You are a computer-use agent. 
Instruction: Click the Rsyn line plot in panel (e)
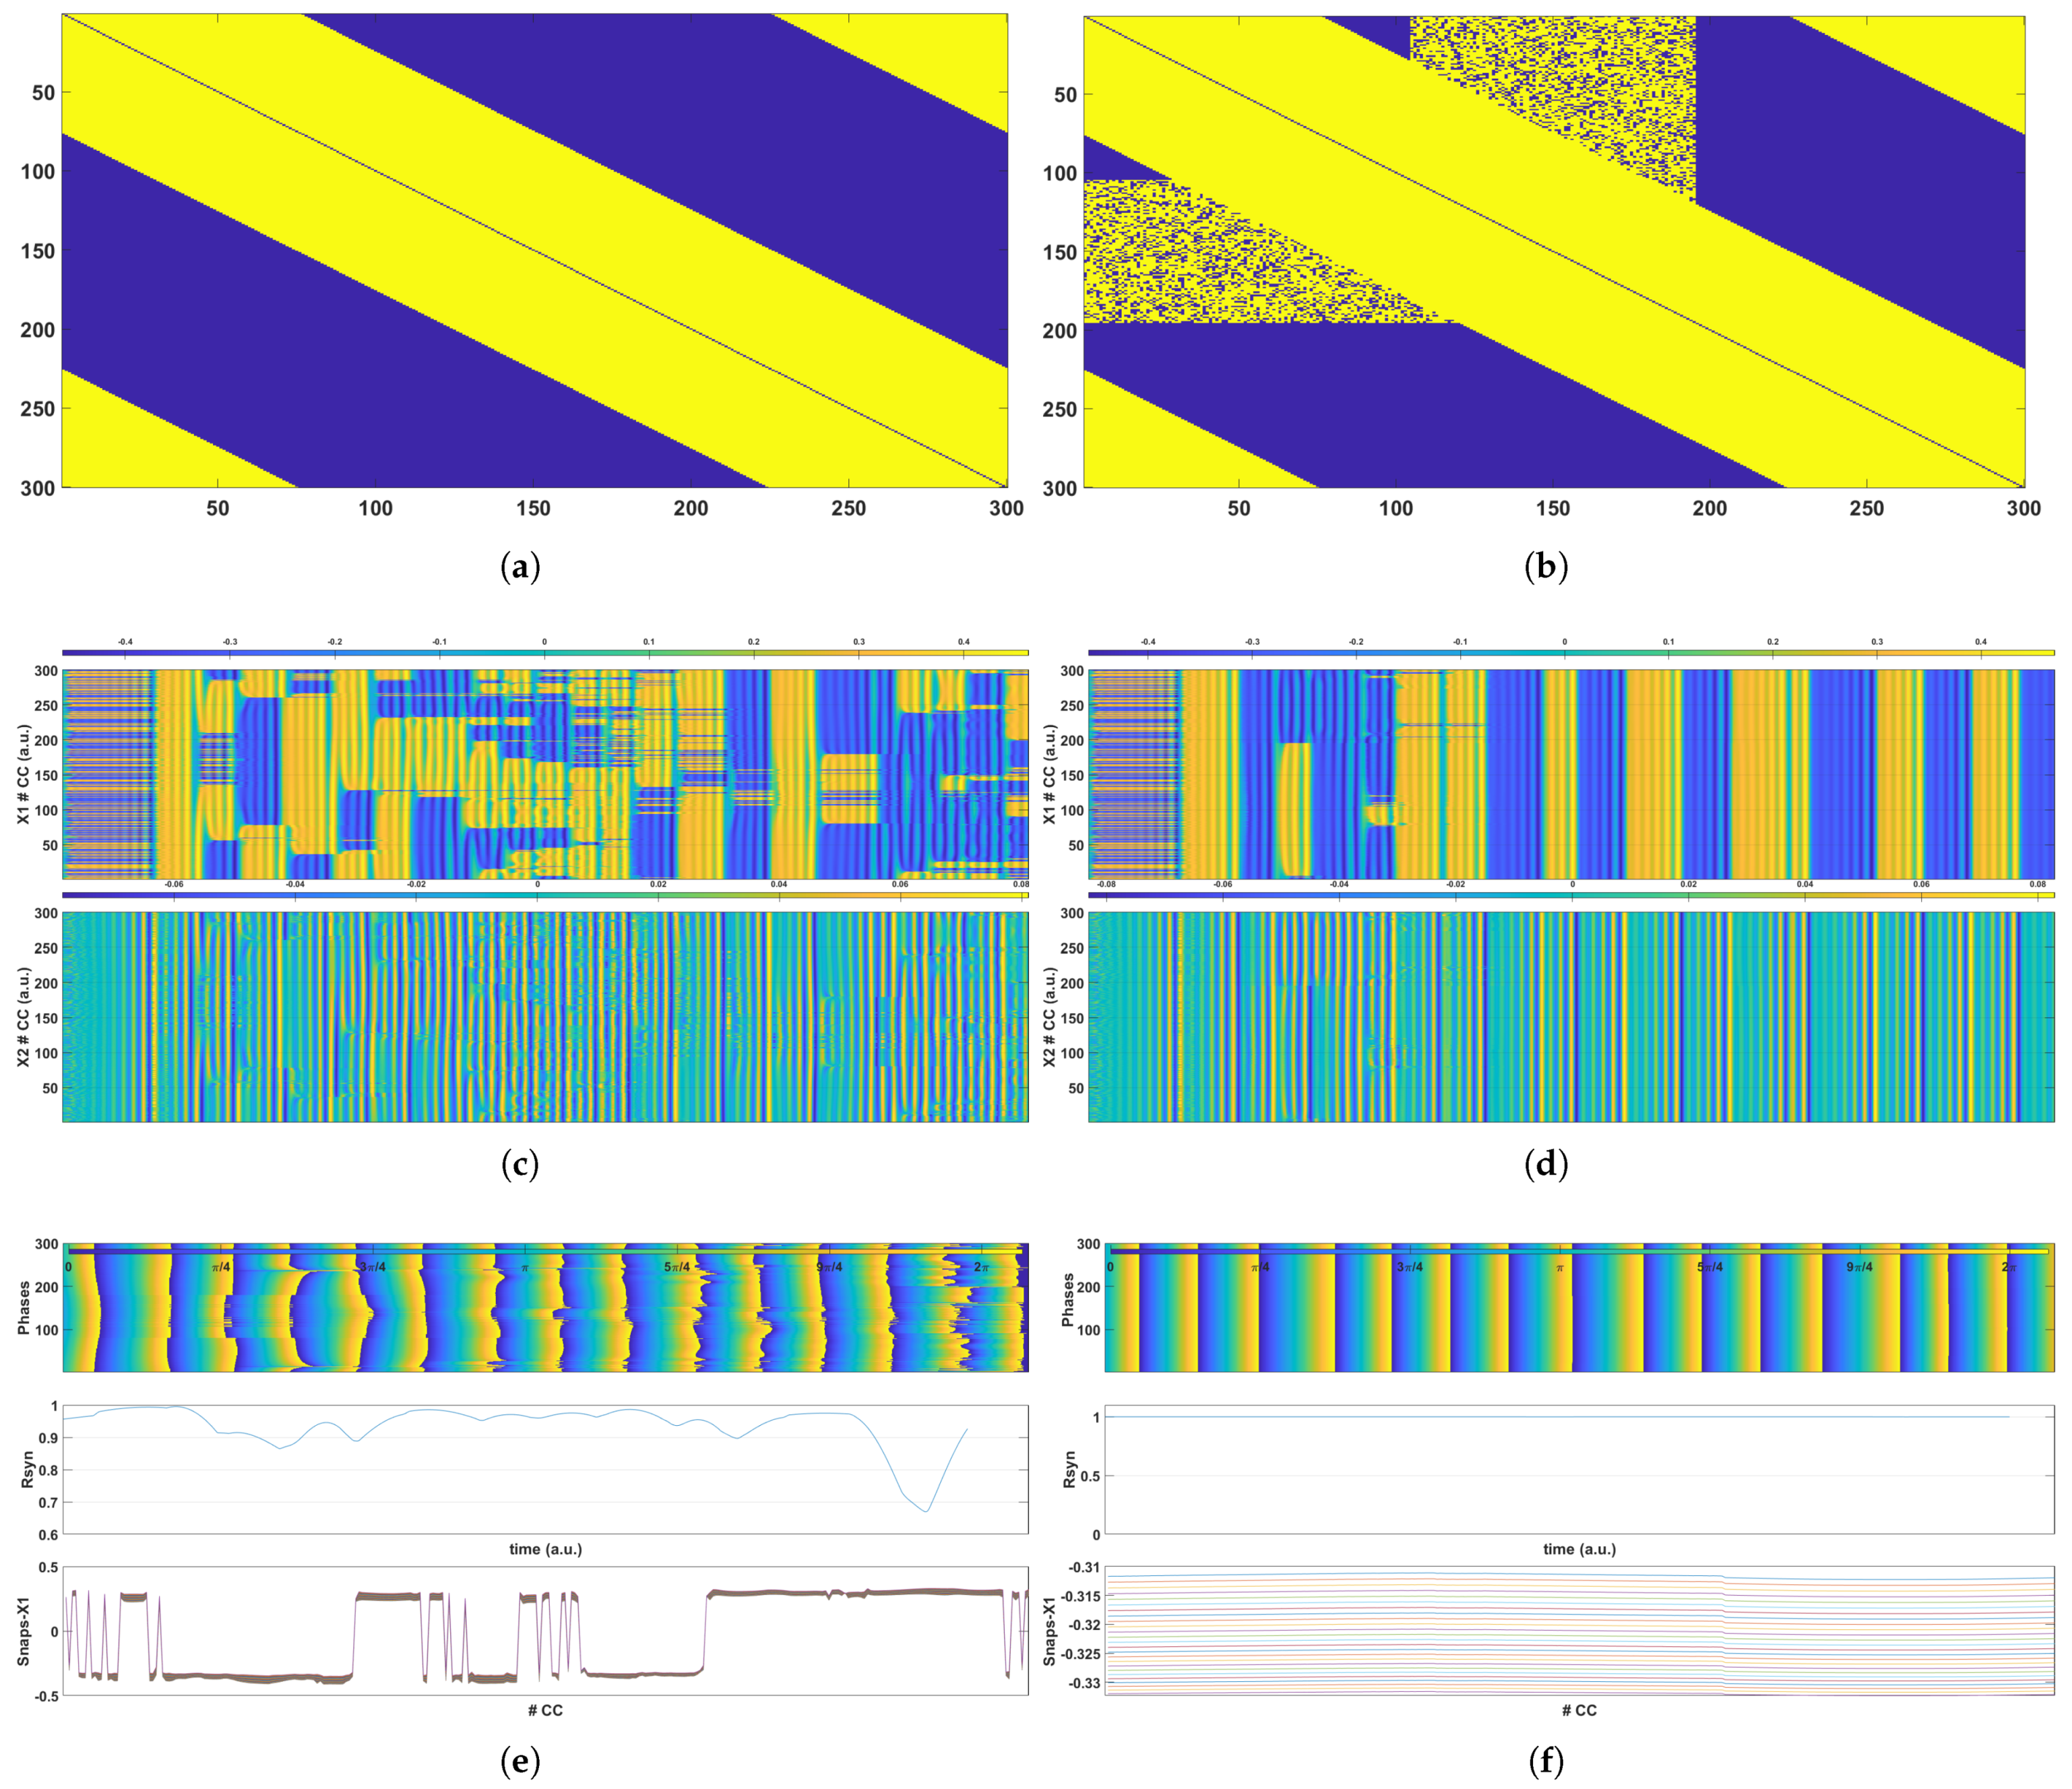tap(545, 1469)
